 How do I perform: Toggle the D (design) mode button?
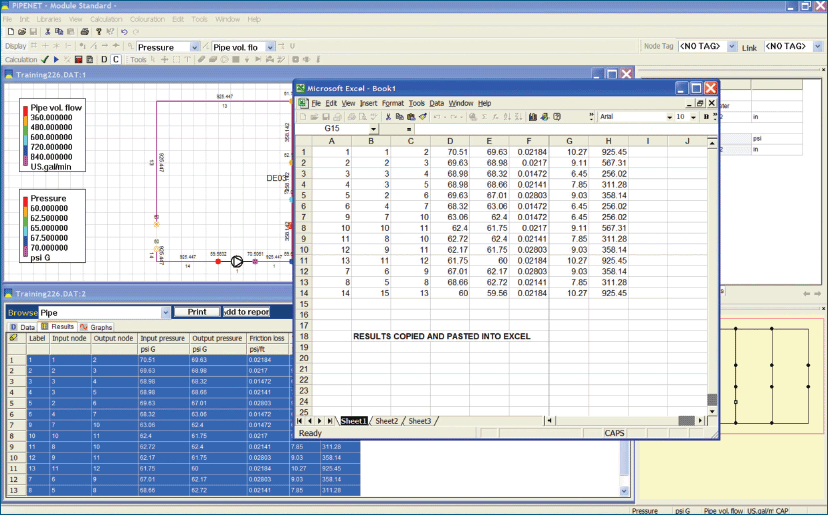[104, 60]
